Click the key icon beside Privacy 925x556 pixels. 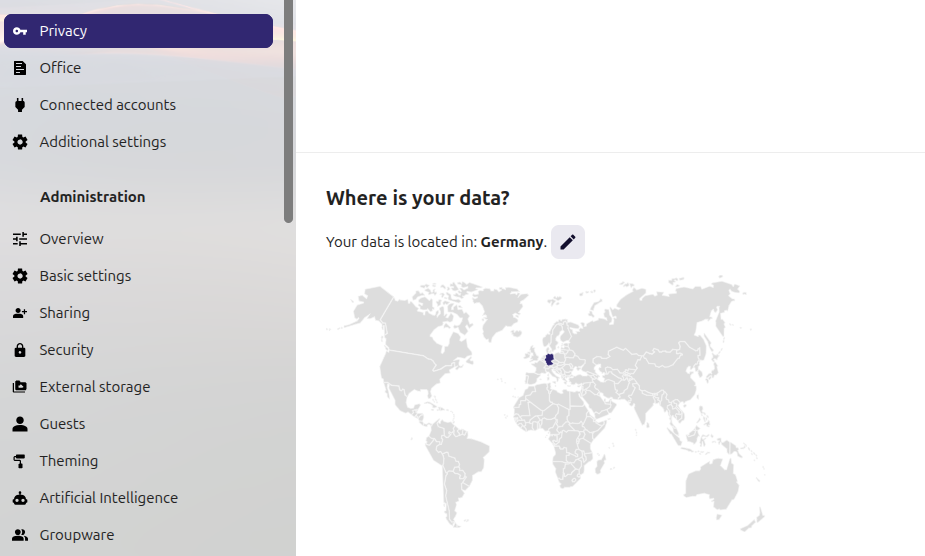[x=20, y=31]
